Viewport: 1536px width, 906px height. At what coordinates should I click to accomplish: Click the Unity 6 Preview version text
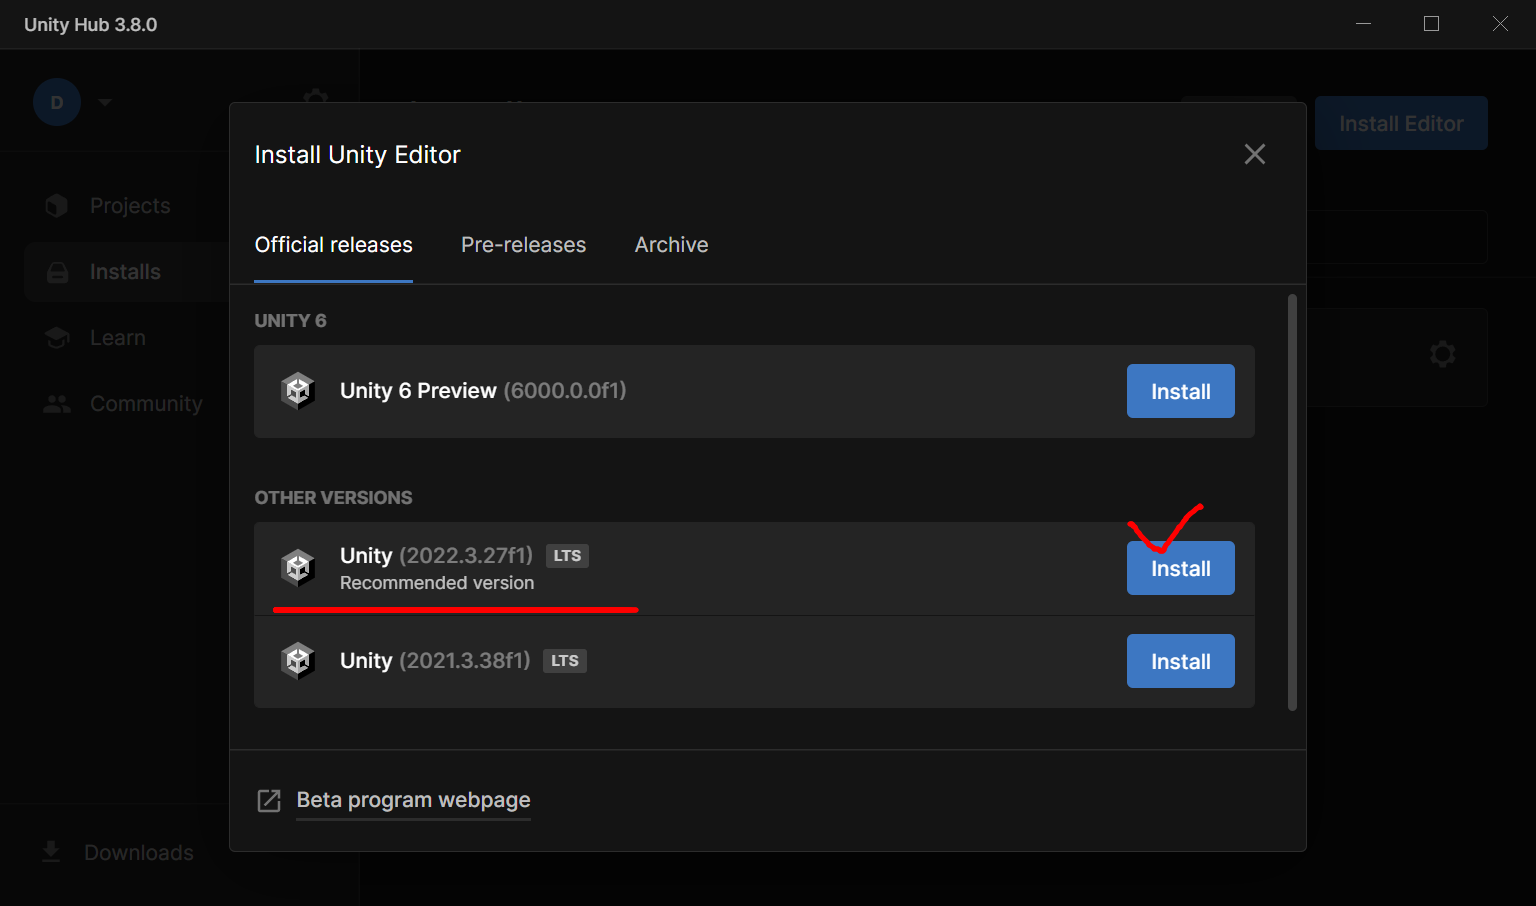(483, 391)
